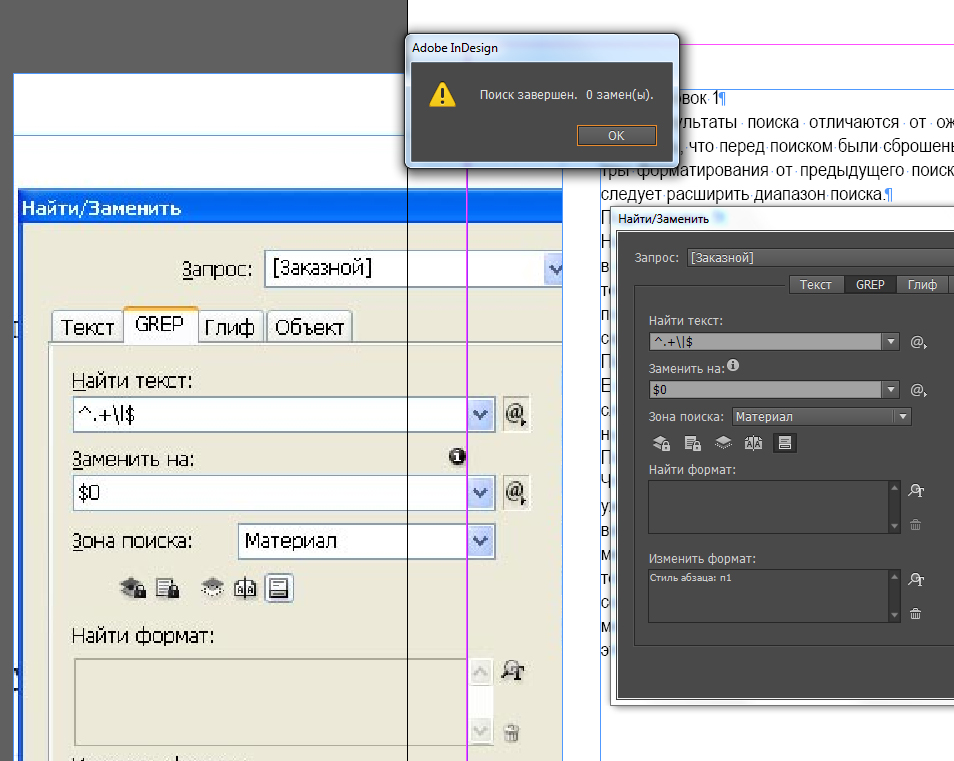This screenshot has height=761, width=954.
Task: Clear Изменить формат with trash icon in dark dialog
Action: tap(915, 614)
